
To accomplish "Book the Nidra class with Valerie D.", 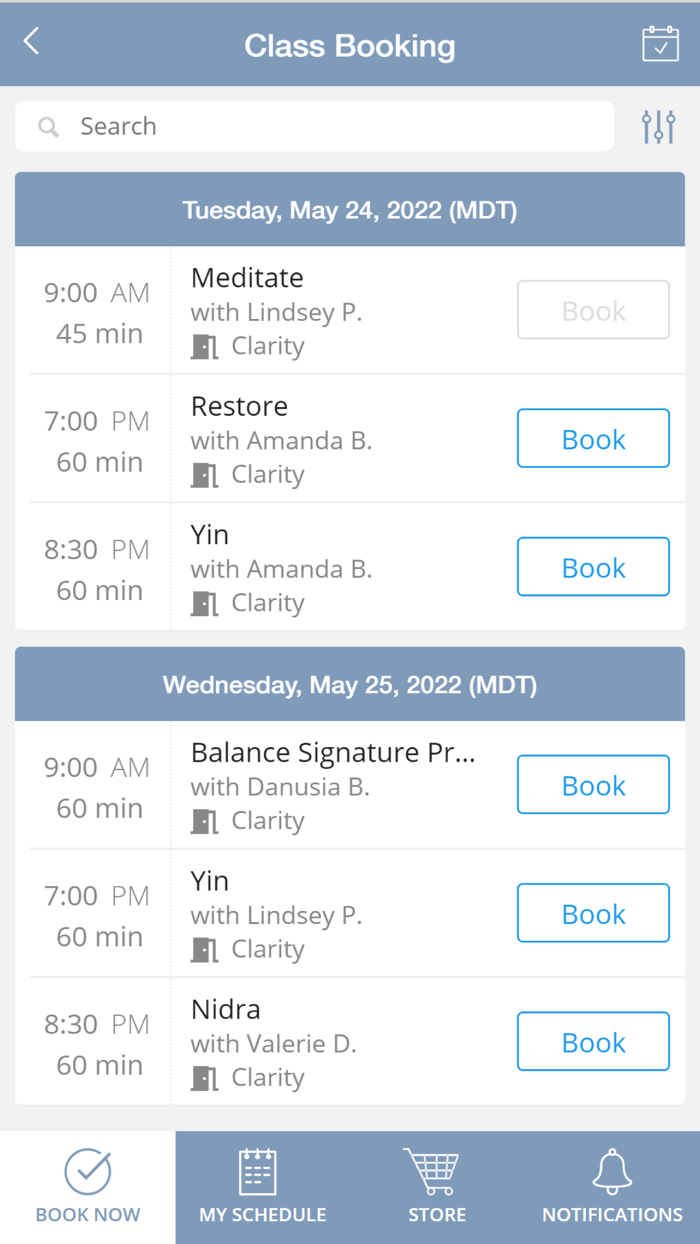I will pyautogui.click(x=593, y=1042).
